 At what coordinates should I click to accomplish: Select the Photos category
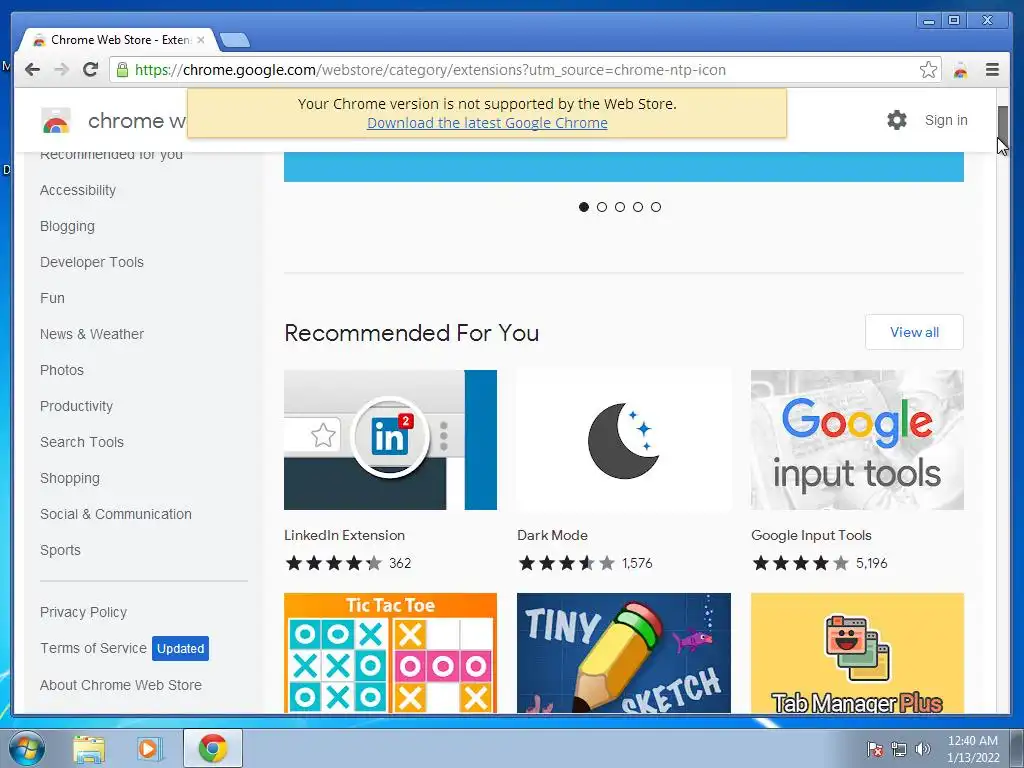tap(62, 370)
